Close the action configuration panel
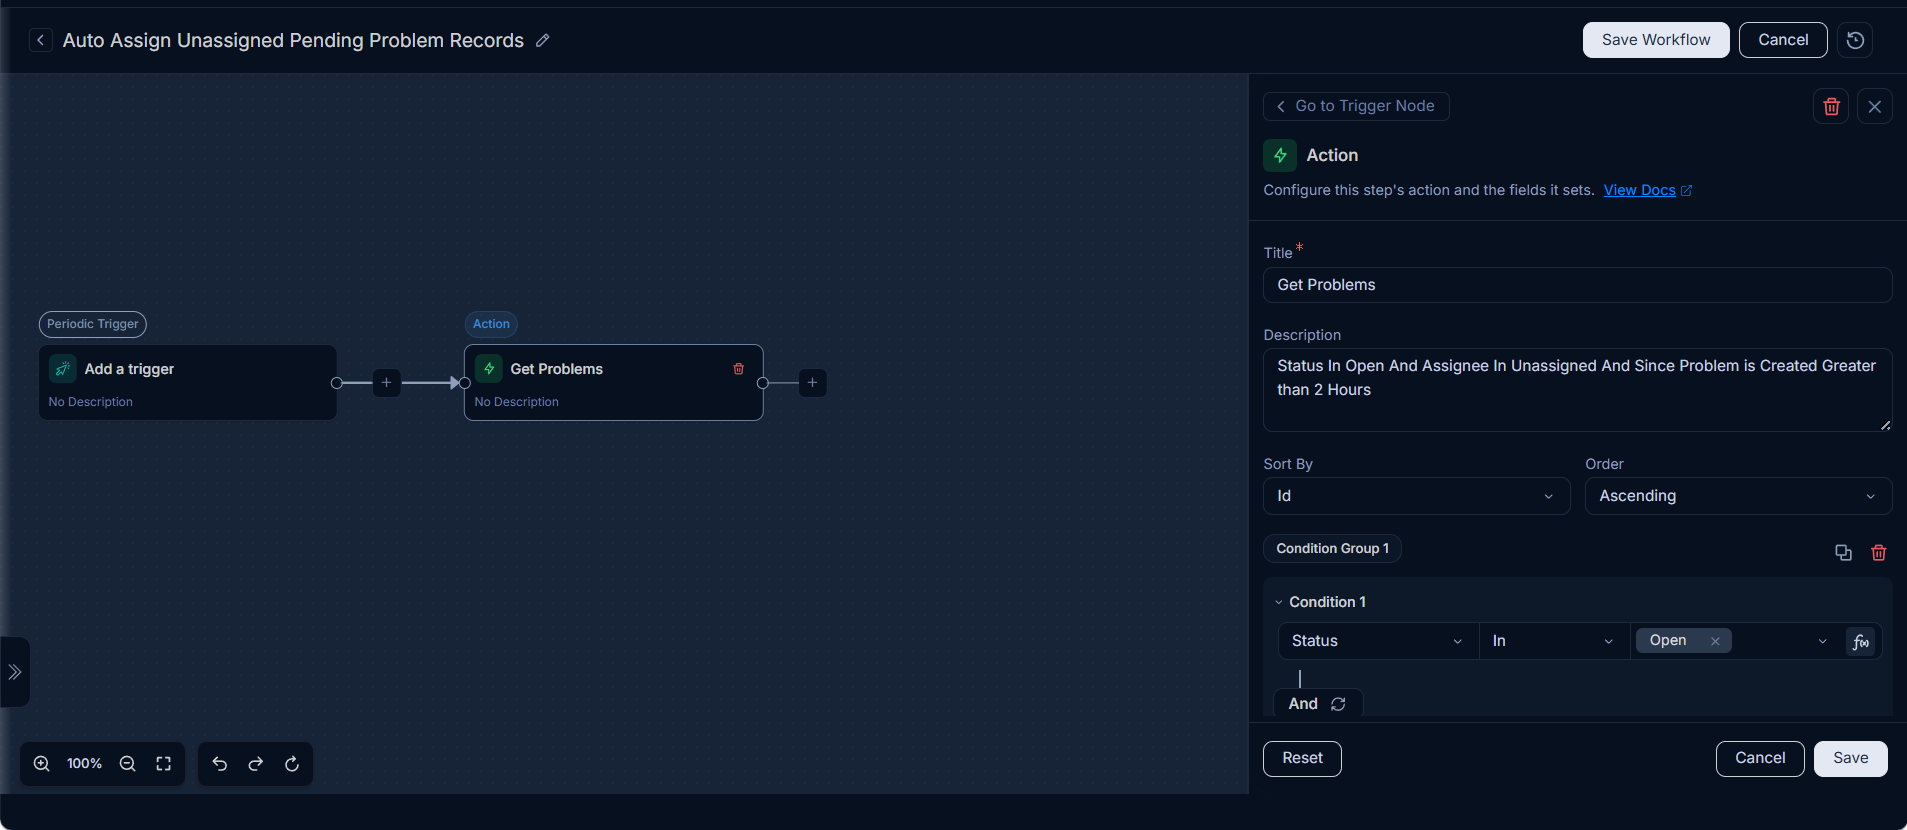 (x=1875, y=106)
